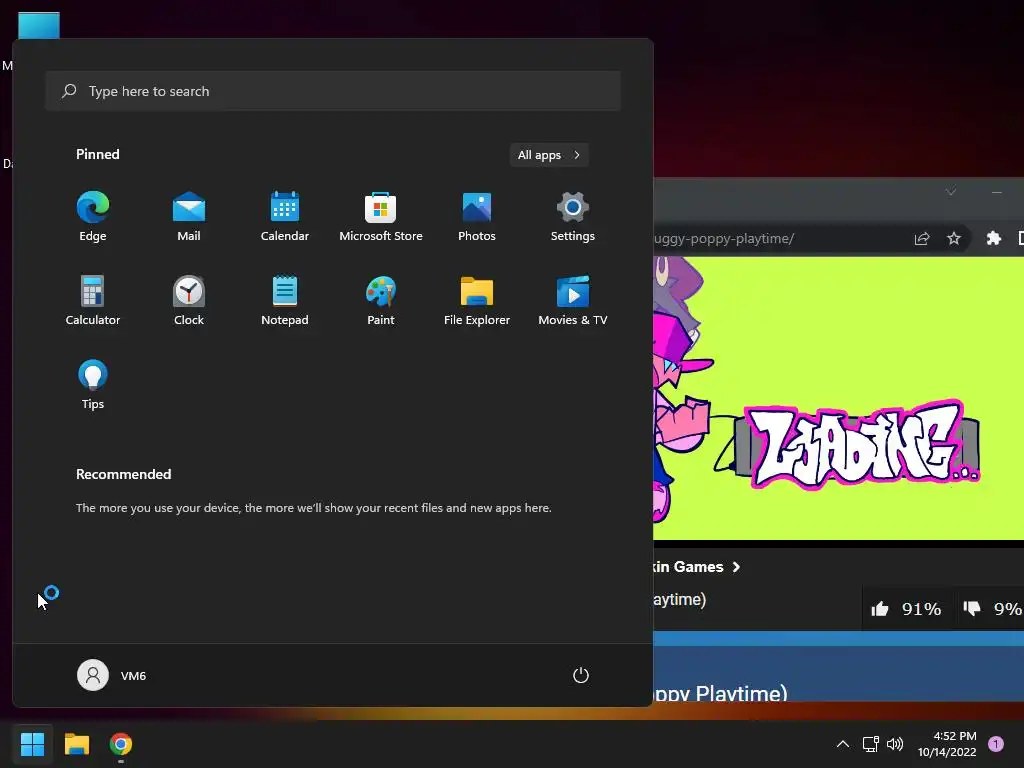This screenshot has height=768, width=1024.
Task: Open the desktop icon above the Start menu
Action: tap(39, 25)
